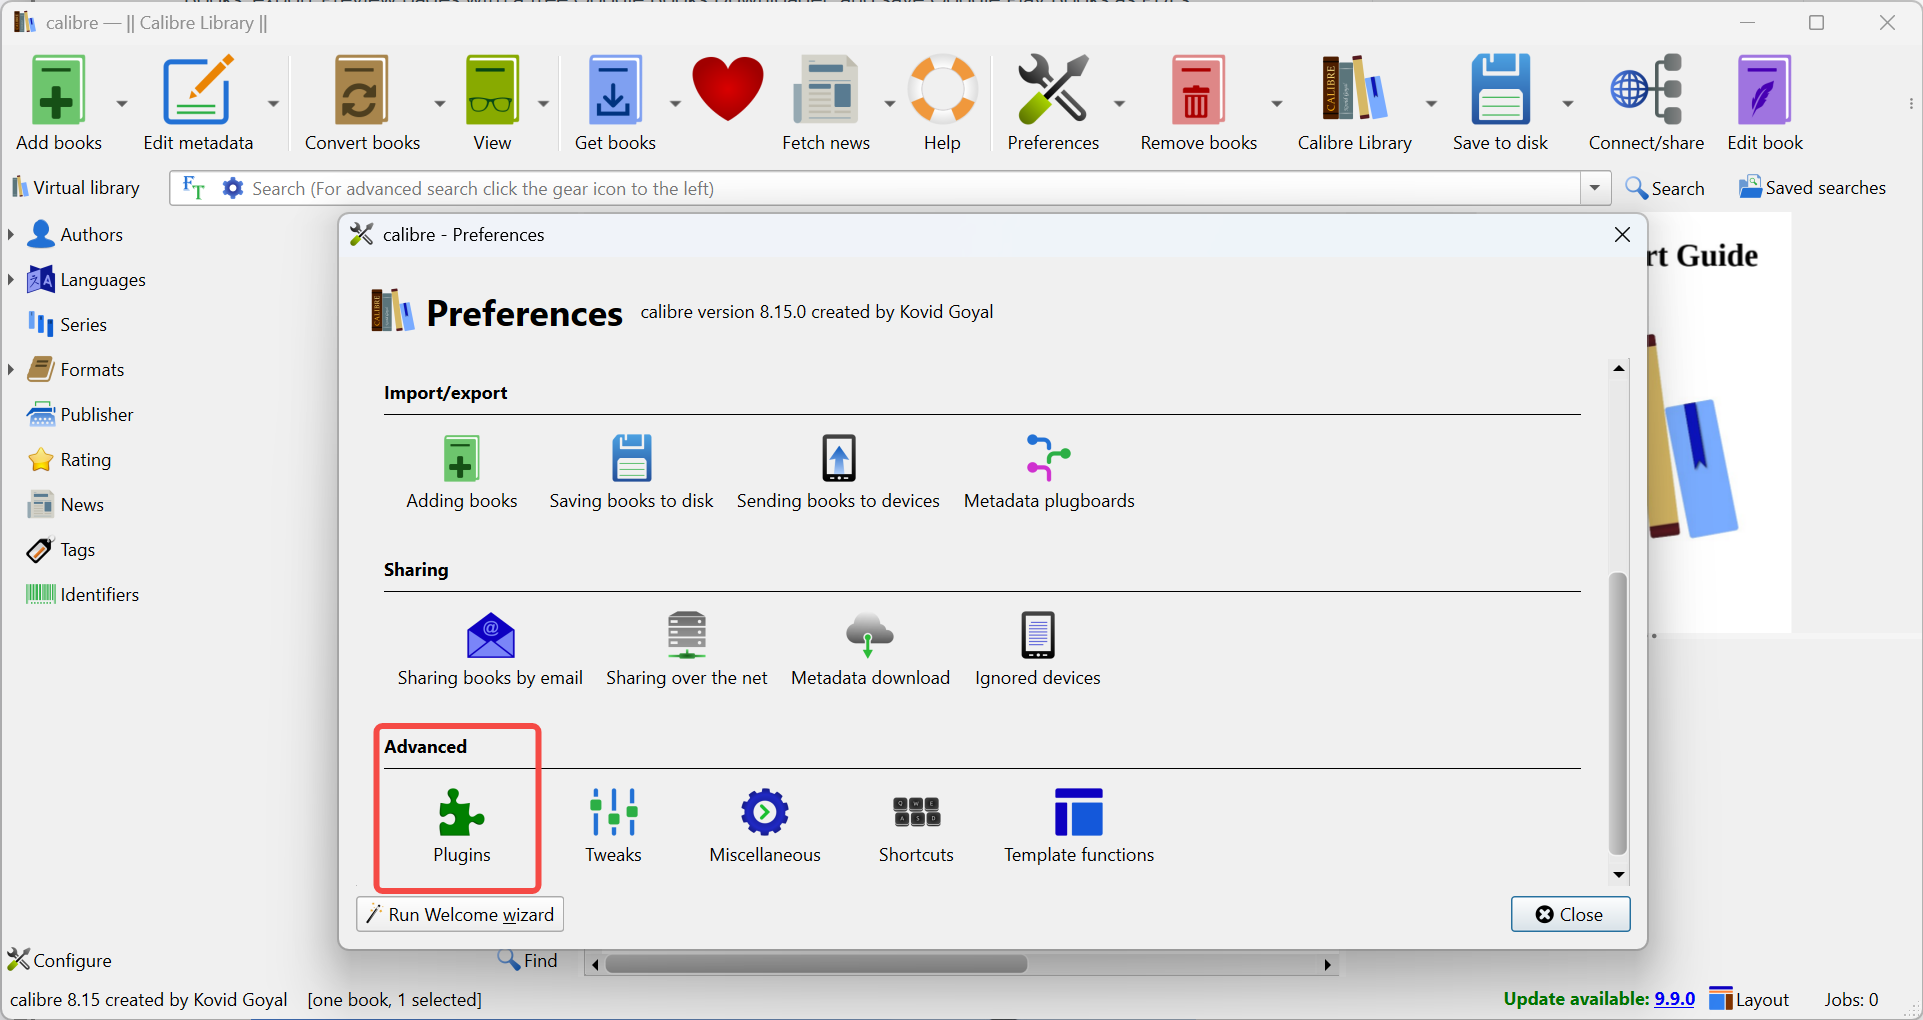Click the horizontal scrollbar thumb below dialog
Image resolution: width=1923 pixels, height=1020 pixels.
[816, 964]
